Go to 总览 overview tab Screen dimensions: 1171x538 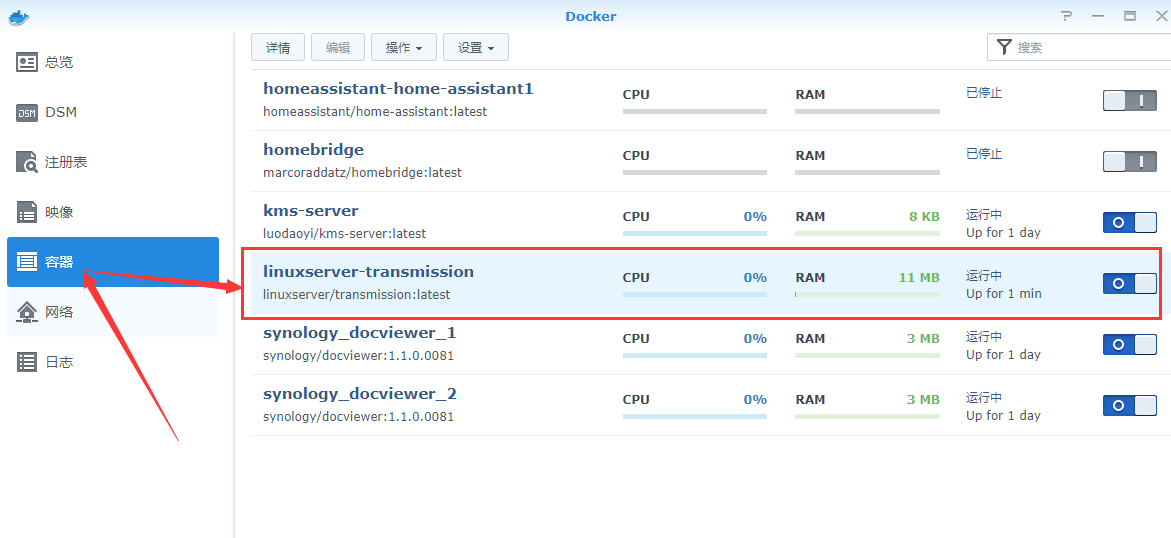tap(113, 62)
